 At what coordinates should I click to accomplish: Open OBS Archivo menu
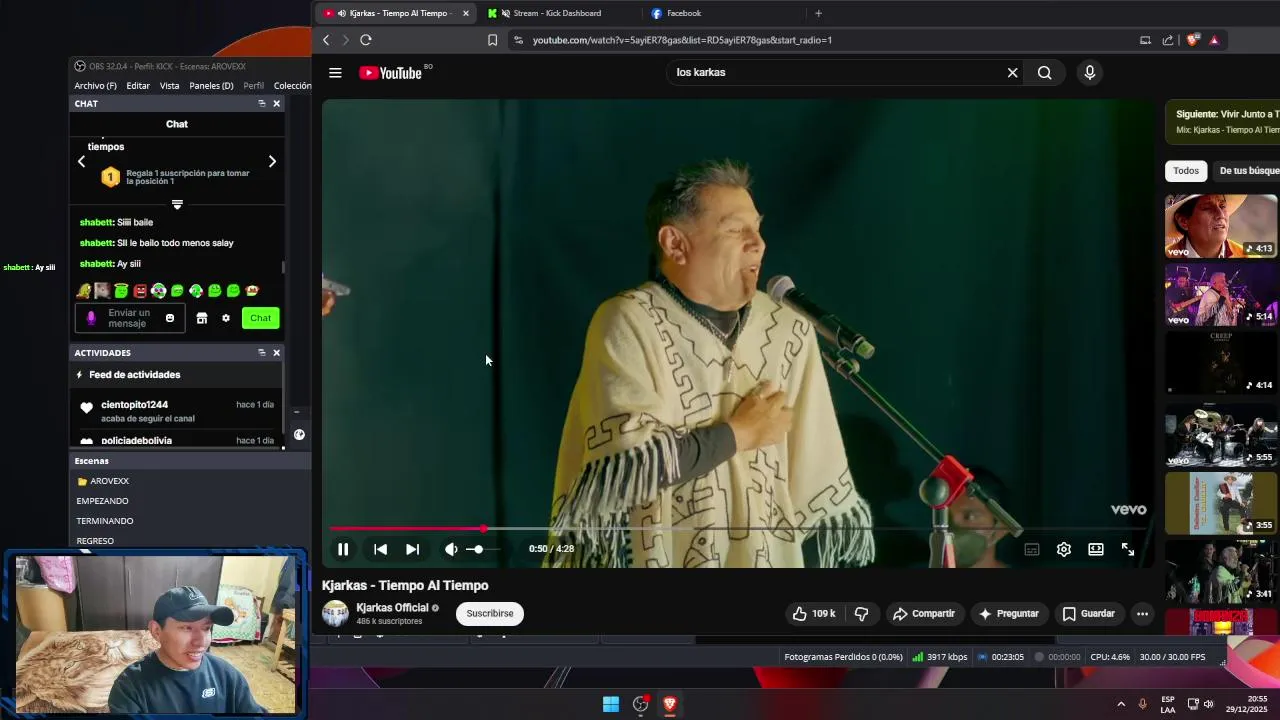(x=95, y=85)
